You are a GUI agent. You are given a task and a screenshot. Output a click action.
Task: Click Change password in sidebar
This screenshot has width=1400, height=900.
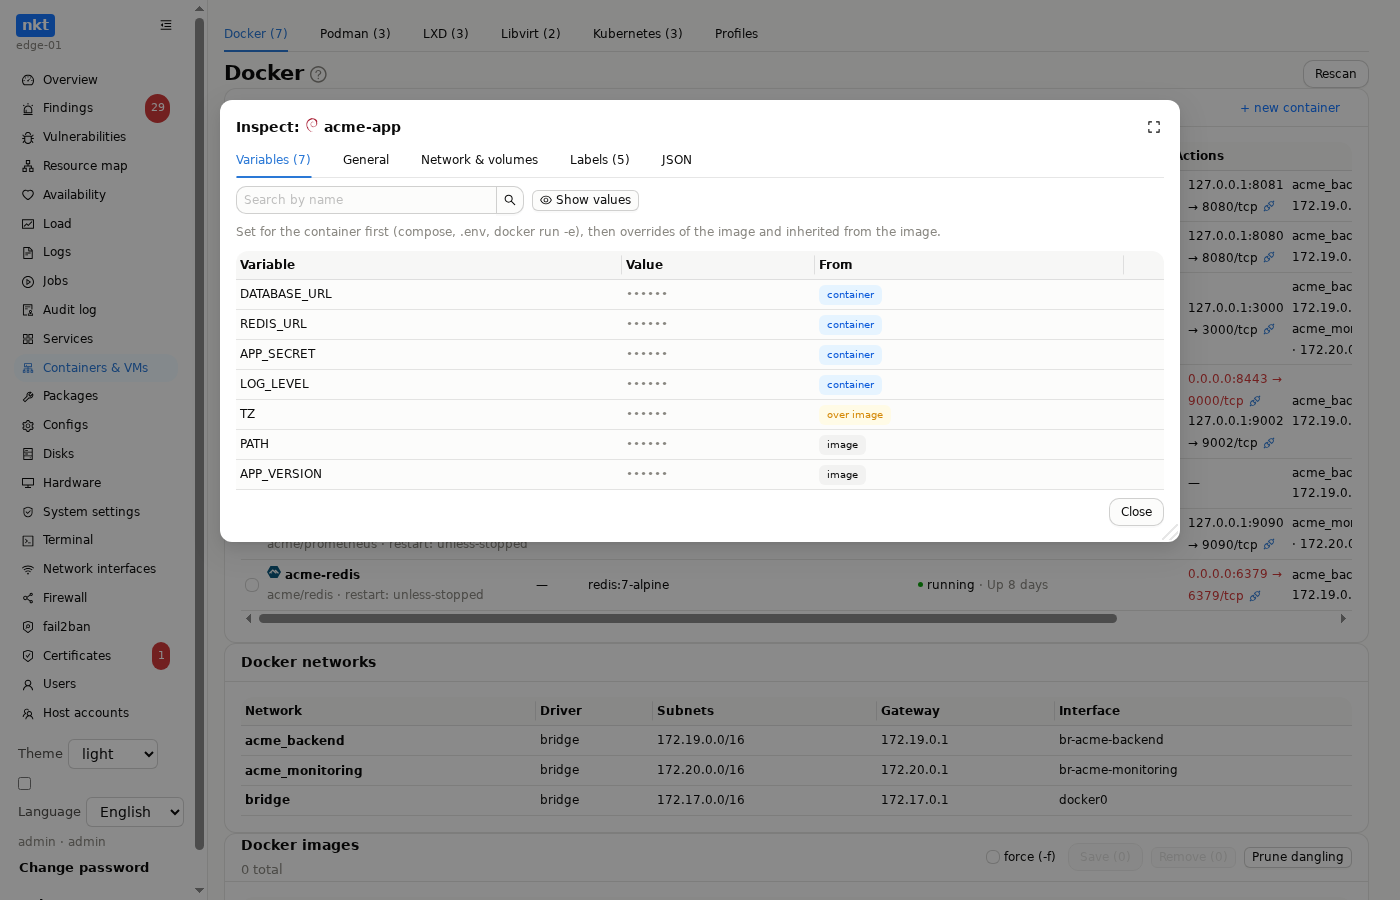84,868
